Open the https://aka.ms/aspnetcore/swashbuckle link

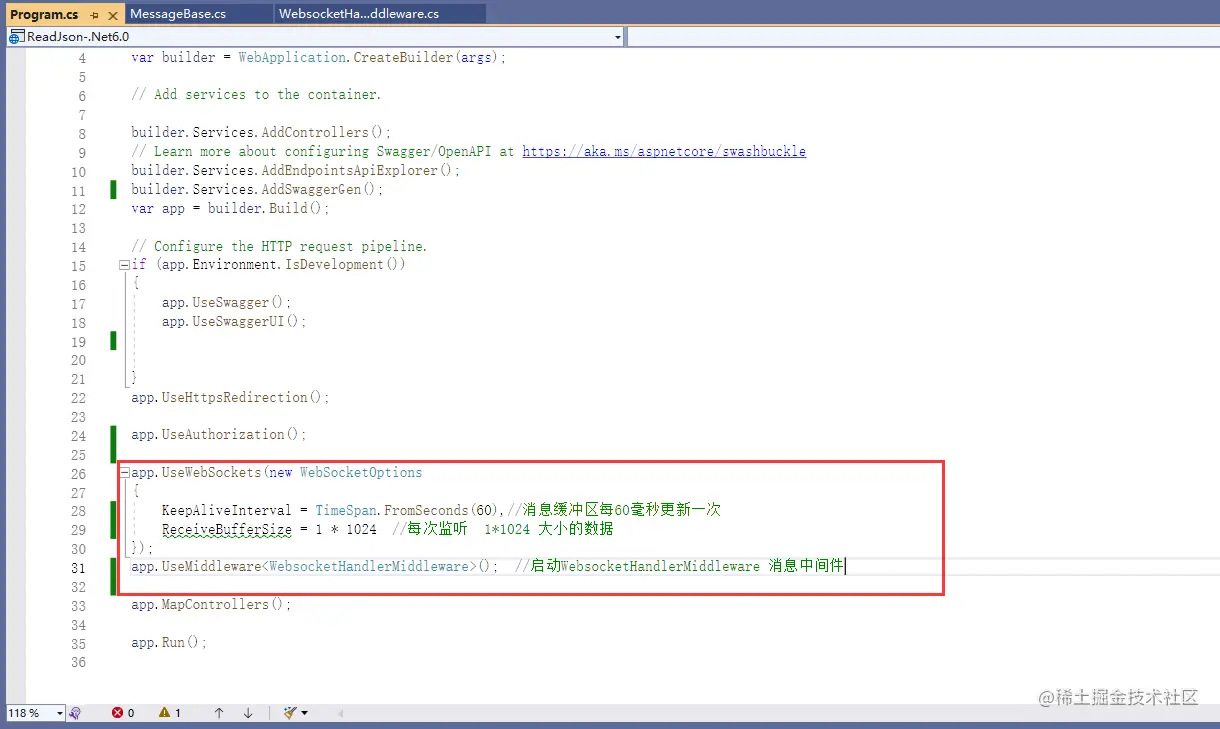(x=664, y=152)
